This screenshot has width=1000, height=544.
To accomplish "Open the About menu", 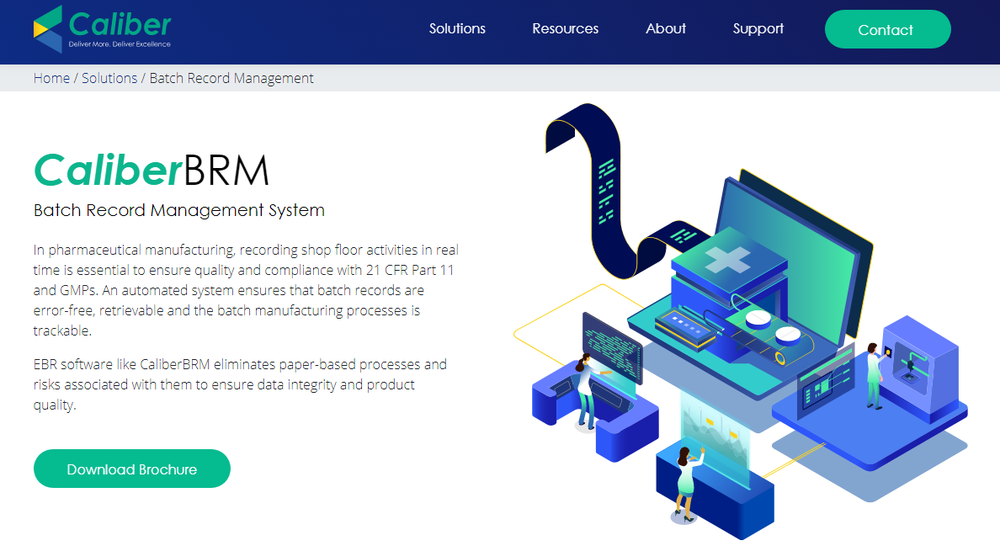I will (665, 29).
